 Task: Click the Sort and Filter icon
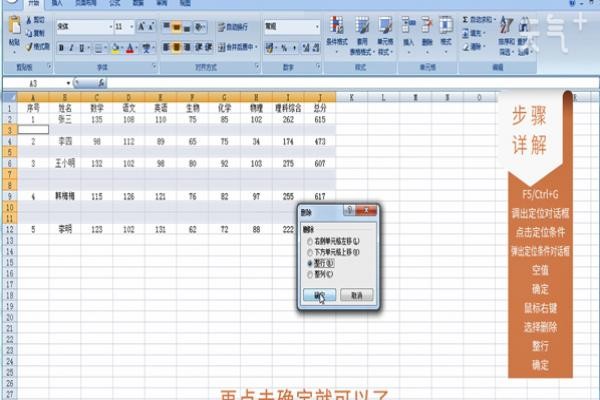click(x=506, y=26)
